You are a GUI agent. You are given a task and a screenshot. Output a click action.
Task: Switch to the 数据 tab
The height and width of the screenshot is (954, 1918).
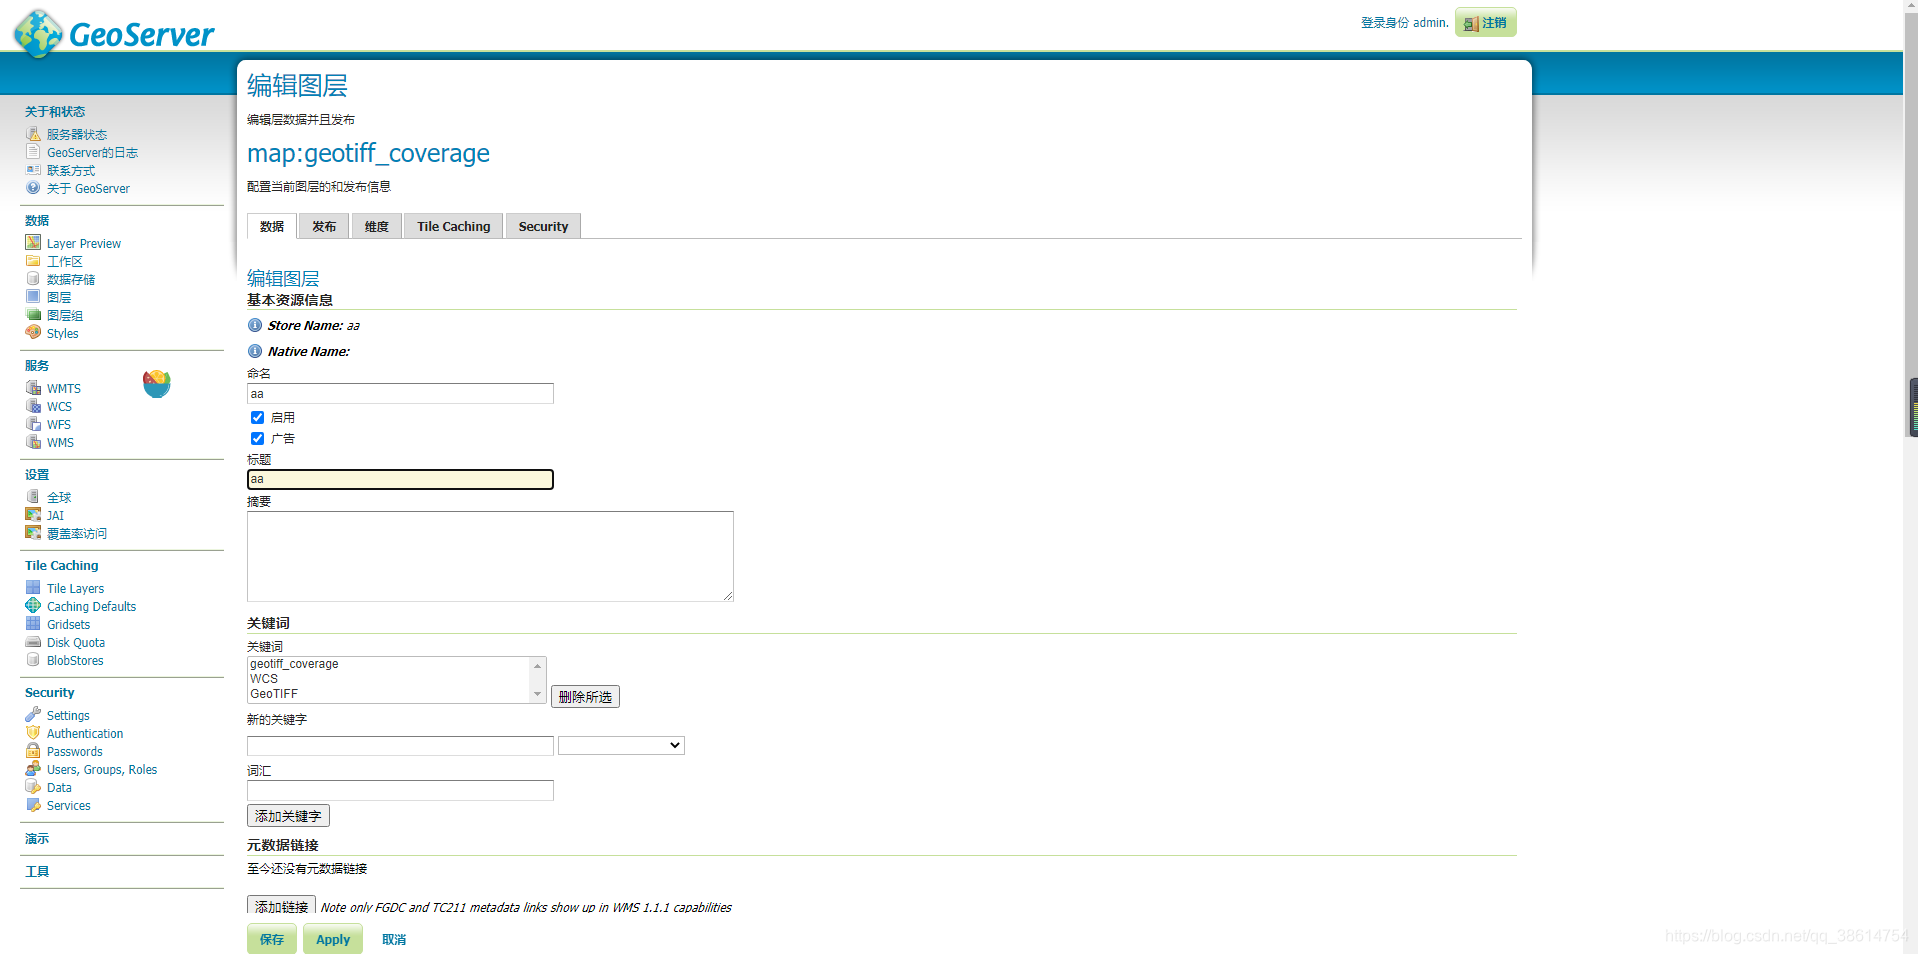coord(272,226)
